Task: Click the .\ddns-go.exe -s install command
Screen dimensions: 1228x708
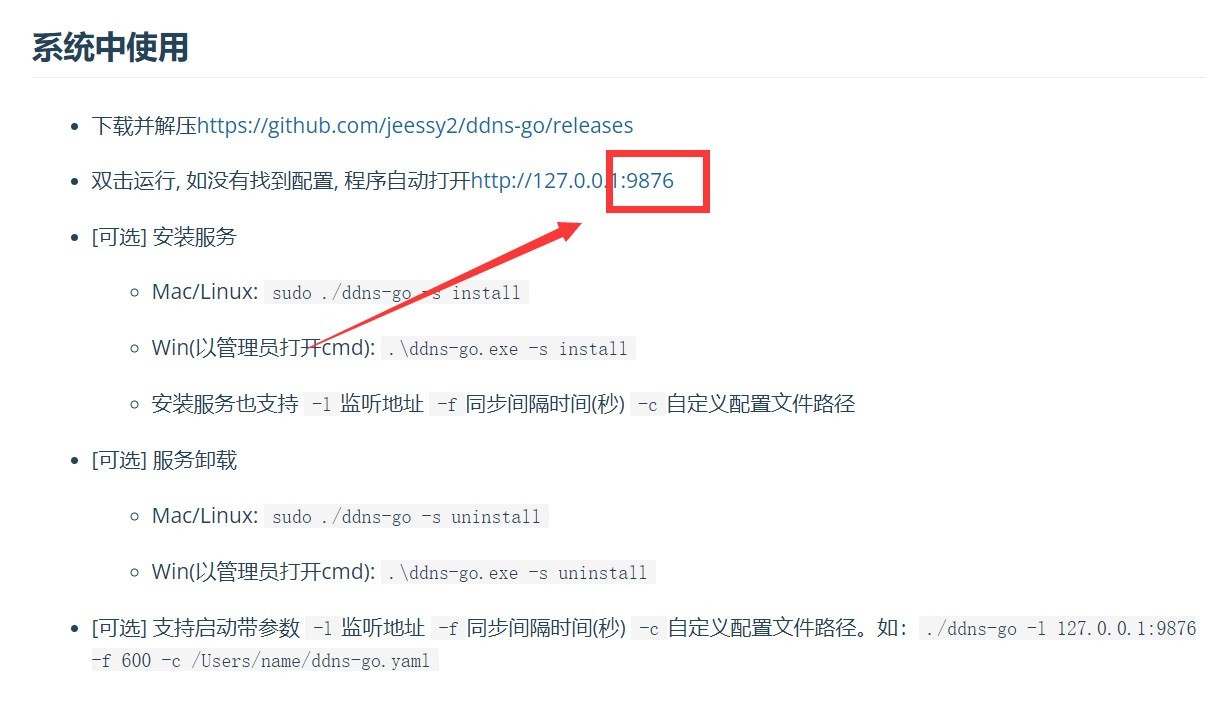Action: click(x=507, y=349)
